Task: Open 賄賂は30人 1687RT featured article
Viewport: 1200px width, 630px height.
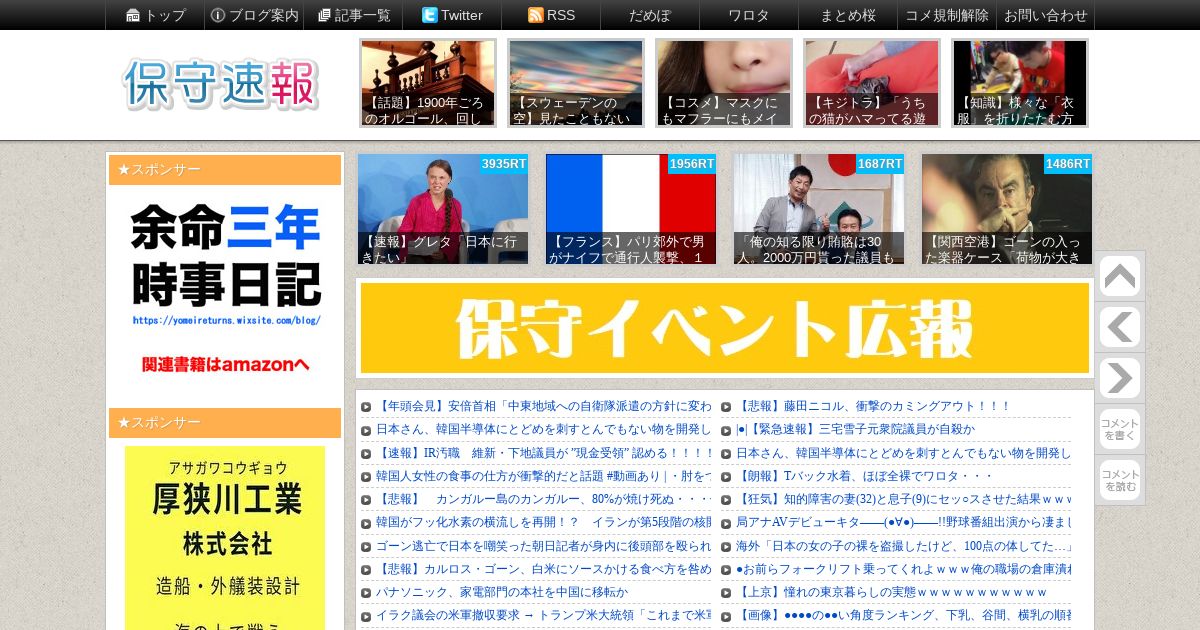Action: pos(819,209)
